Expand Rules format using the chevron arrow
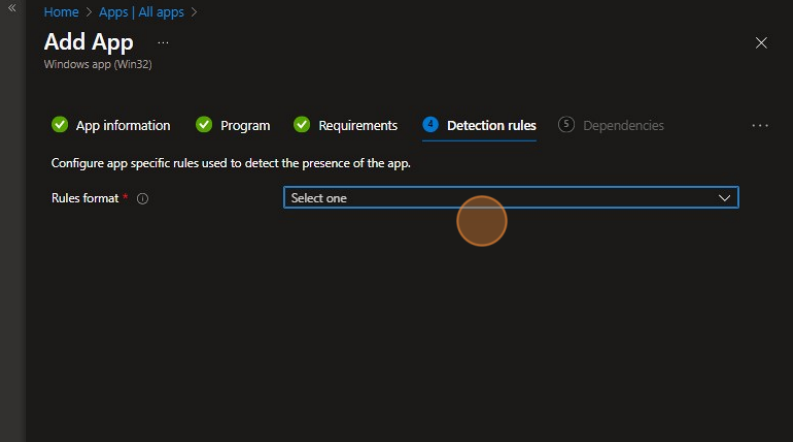This screenshot has height=442, width=793. click(725, 198)
